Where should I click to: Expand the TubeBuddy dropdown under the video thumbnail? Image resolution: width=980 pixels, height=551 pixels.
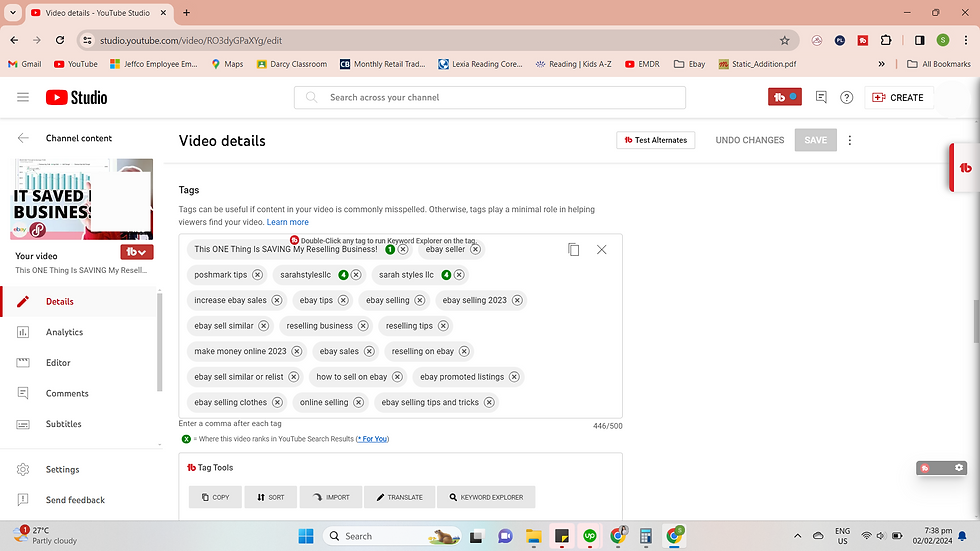pyautogui.click(x=137, y=252)
